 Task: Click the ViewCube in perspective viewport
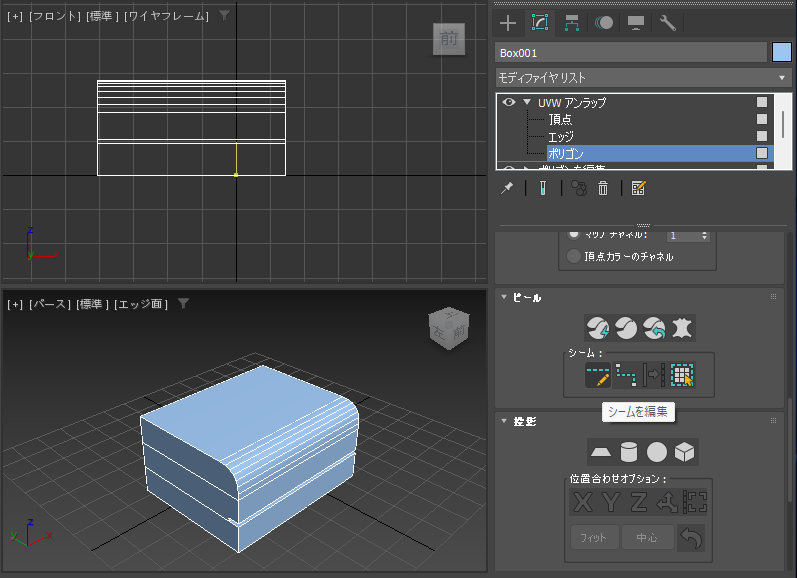pyautogui.click(x=449, y=328)
